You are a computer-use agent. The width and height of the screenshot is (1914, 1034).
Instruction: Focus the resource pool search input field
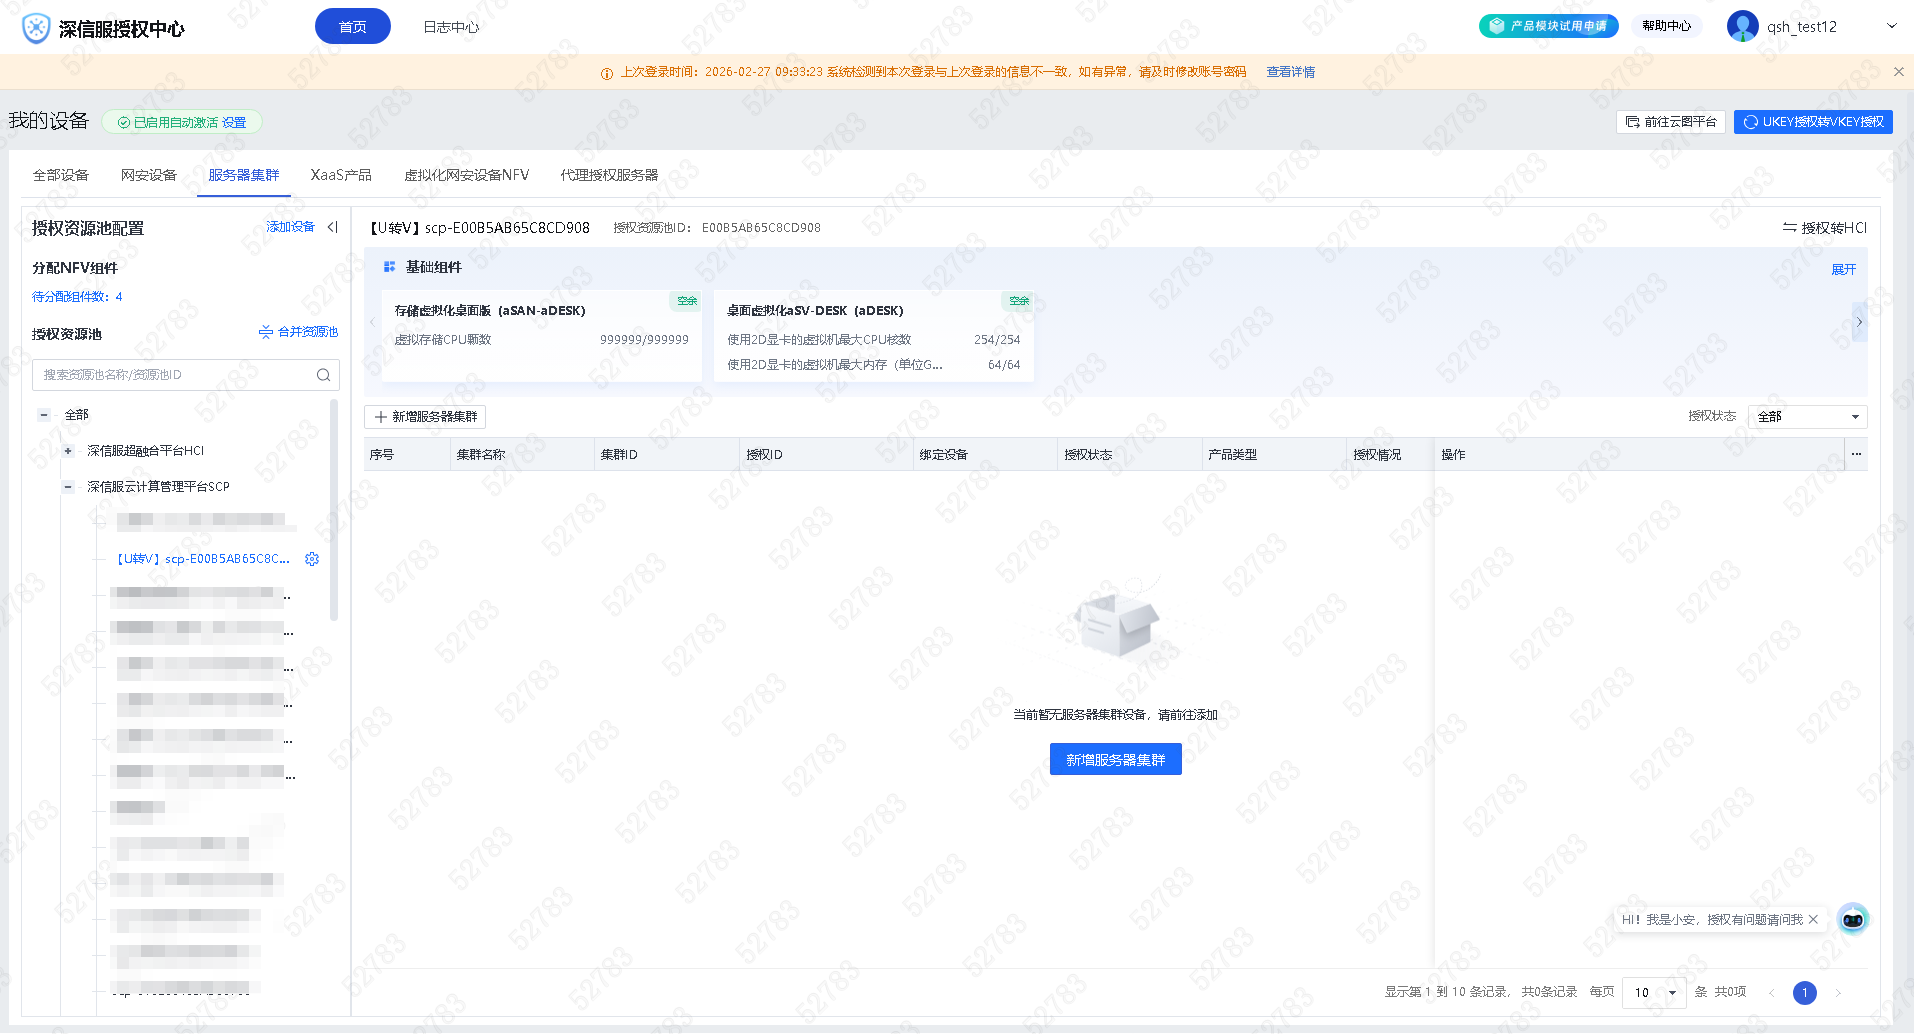click(175, 375)
